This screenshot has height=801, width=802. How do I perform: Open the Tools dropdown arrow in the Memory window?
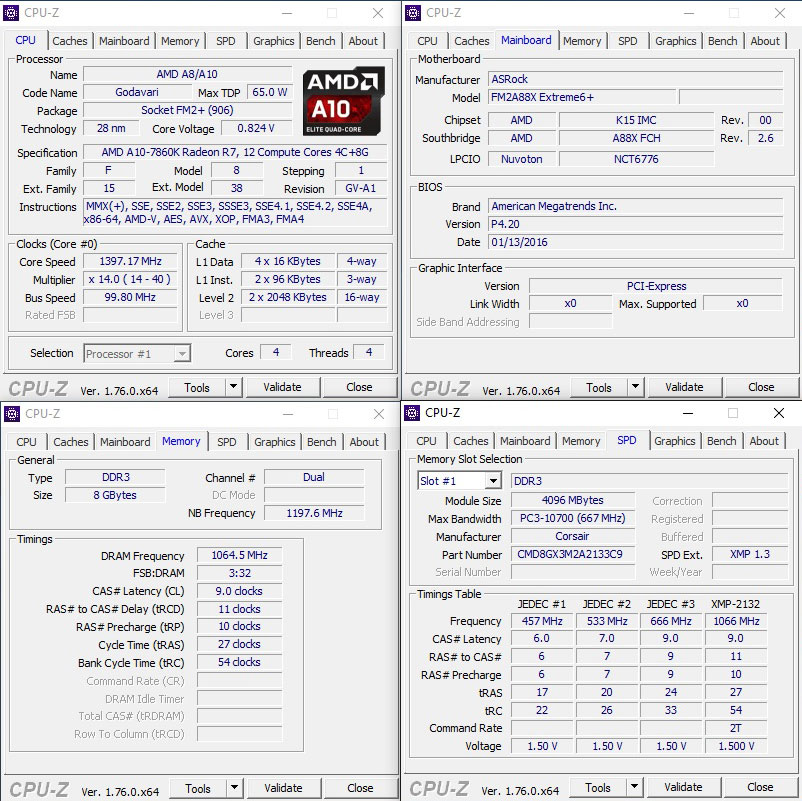pos(234,788)
